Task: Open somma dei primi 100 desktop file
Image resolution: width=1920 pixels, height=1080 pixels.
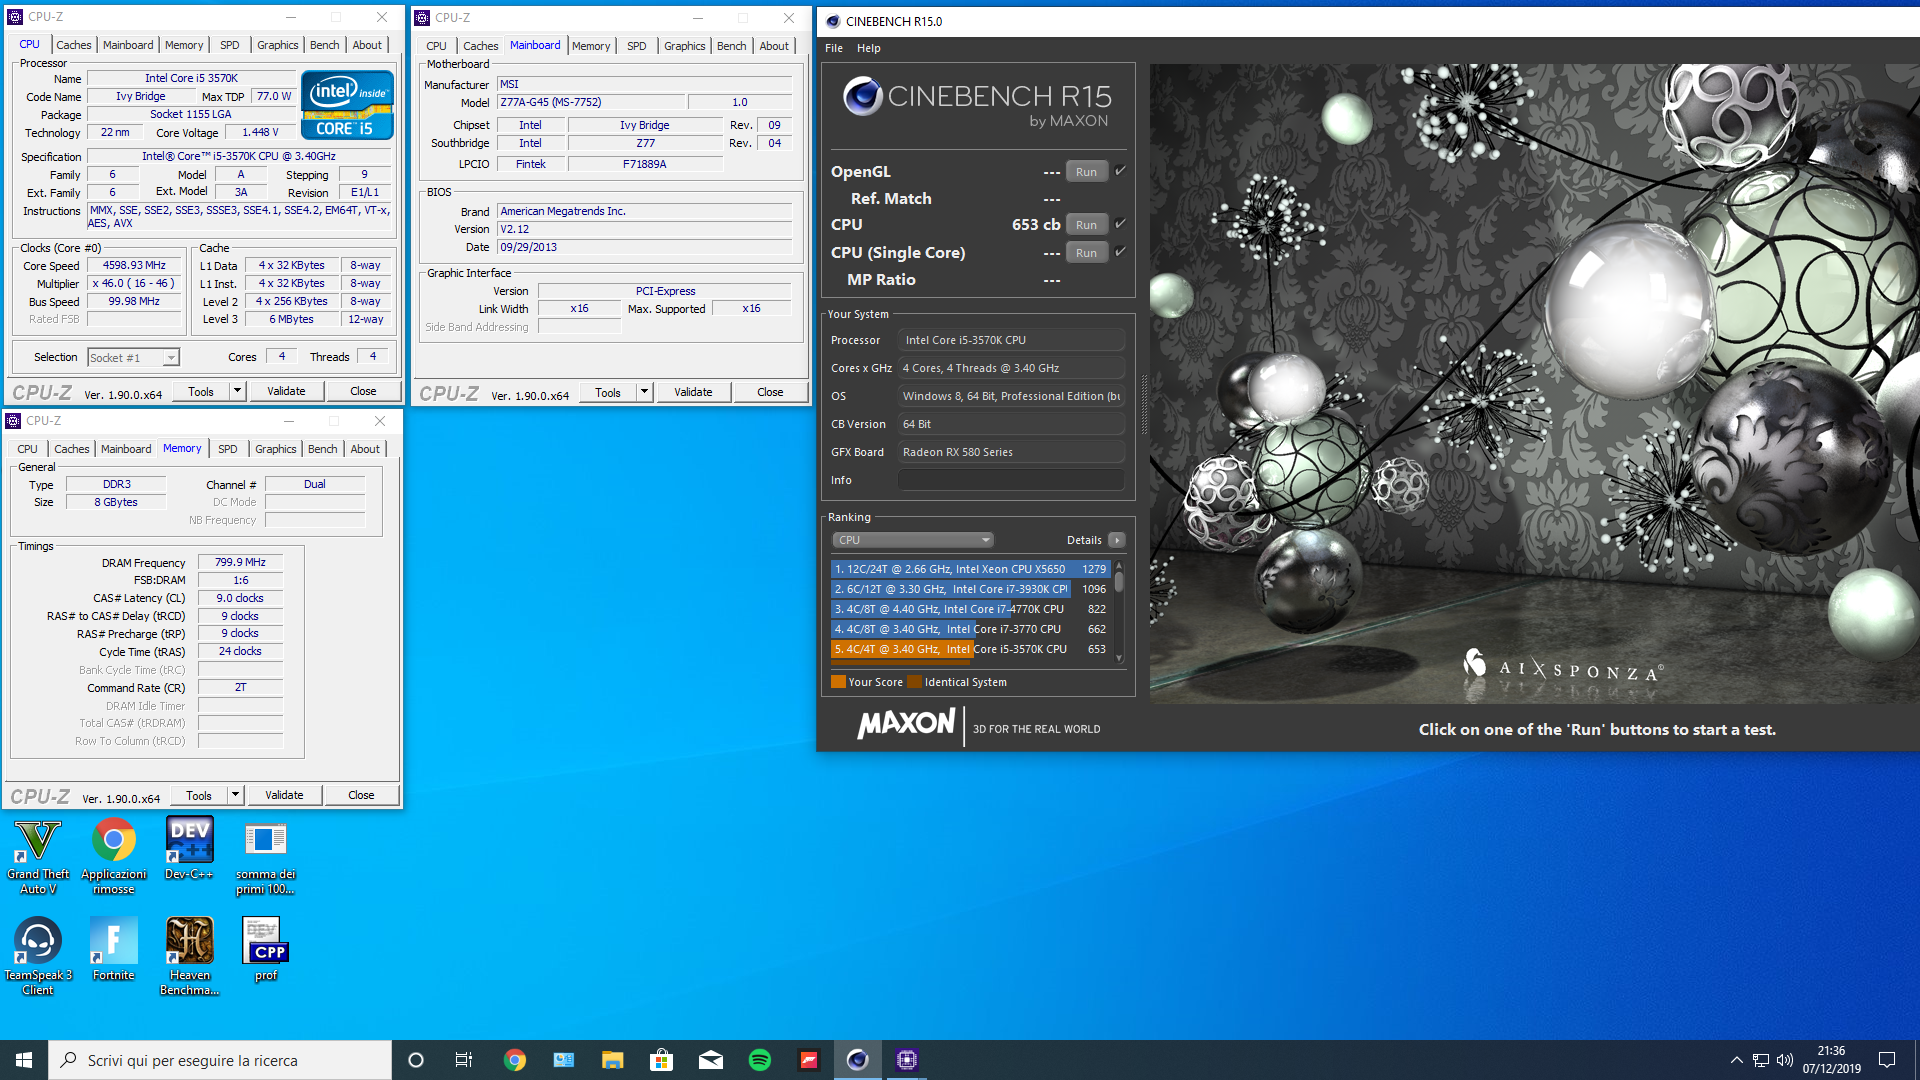Action: pyautogui.click(x=265, y=856)
